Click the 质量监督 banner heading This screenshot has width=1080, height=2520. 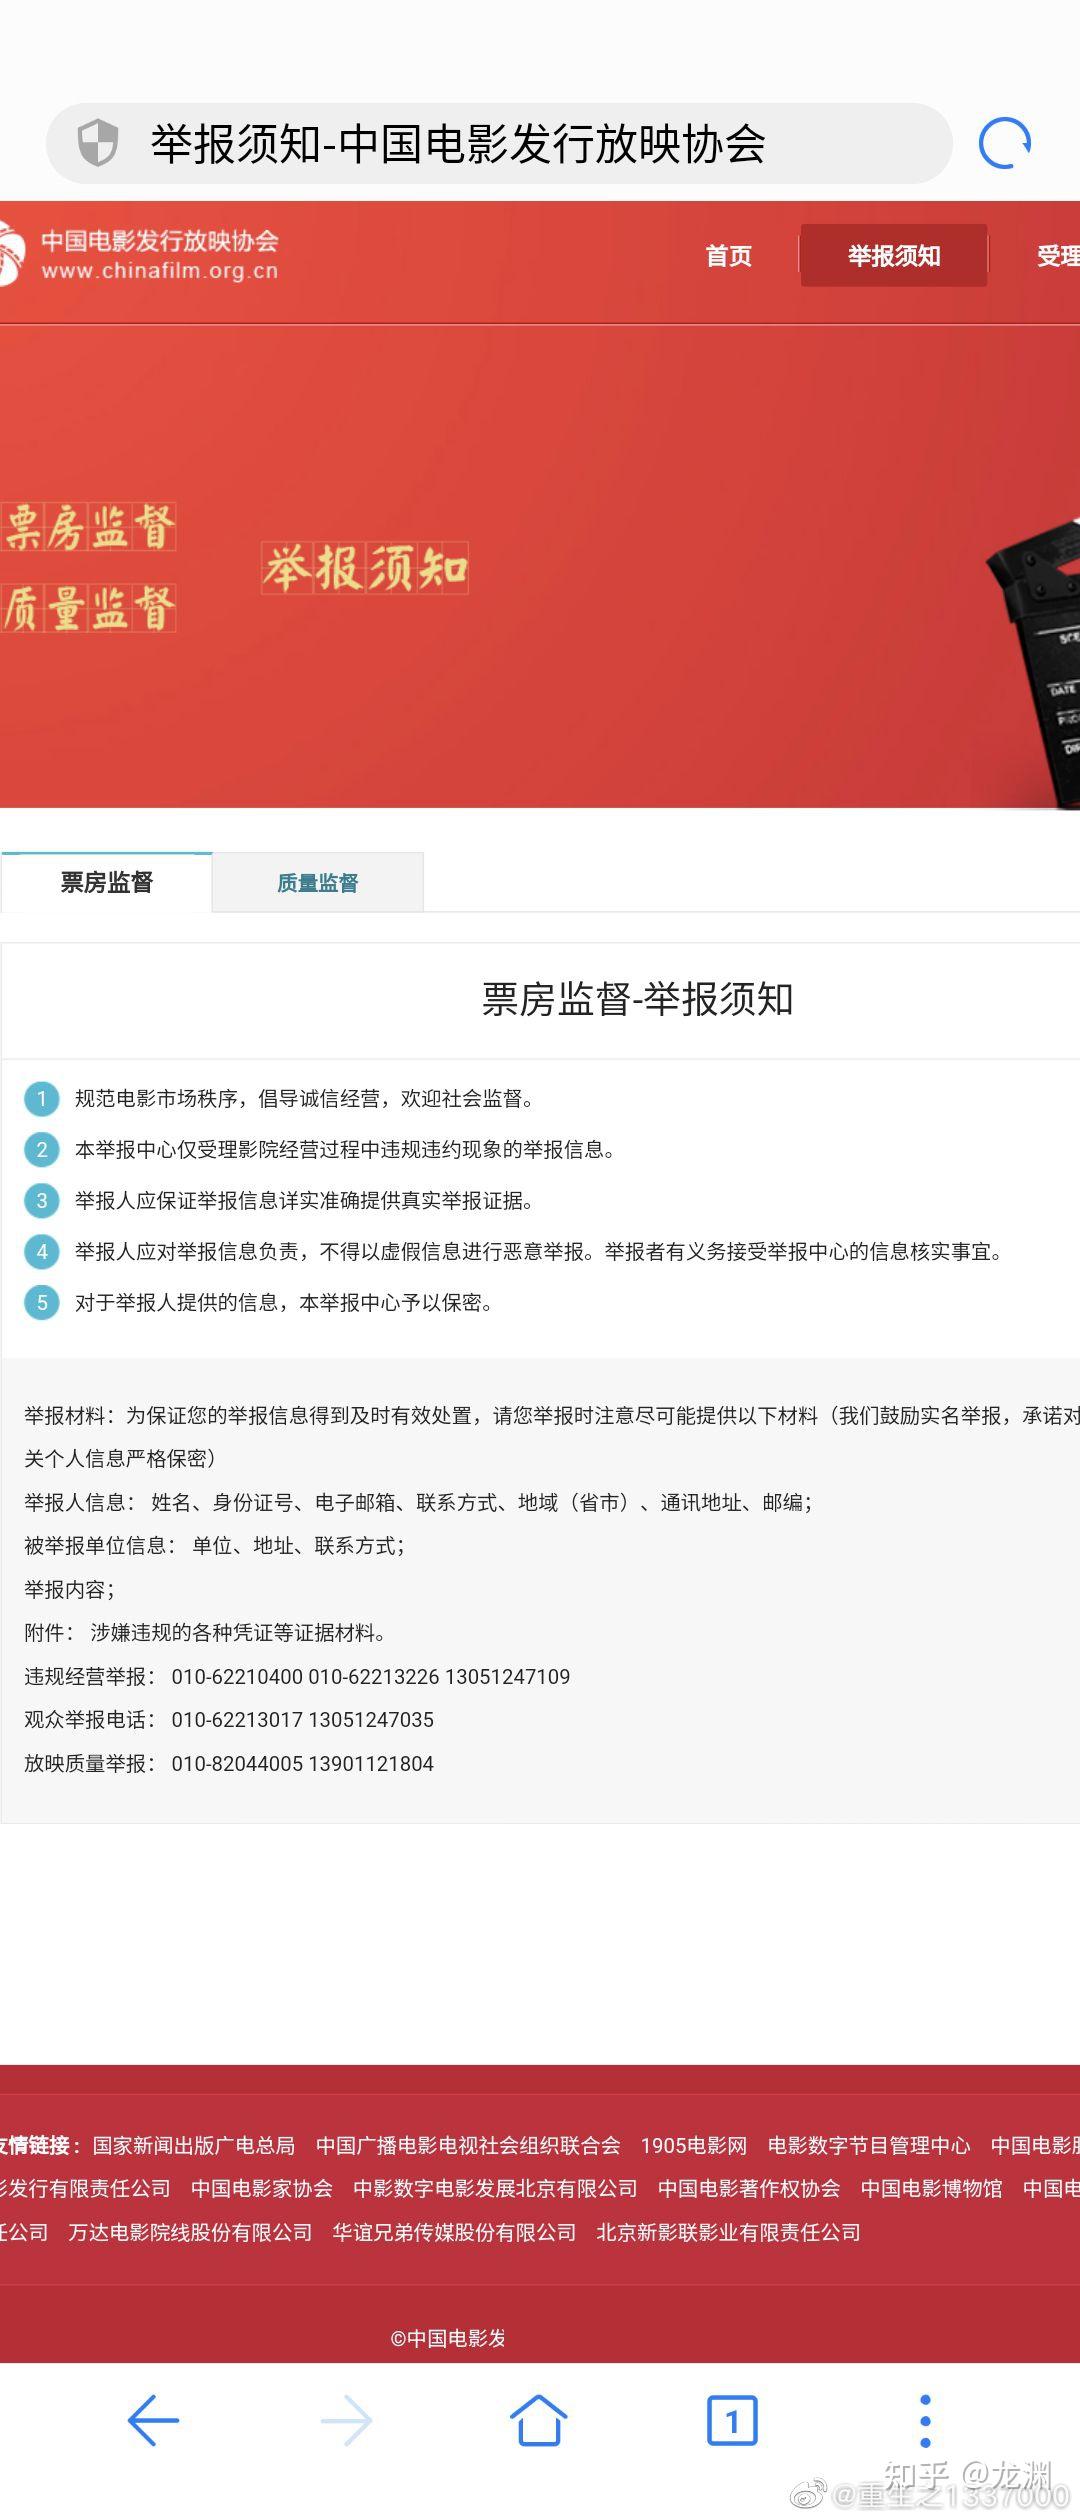click(88, 608)
